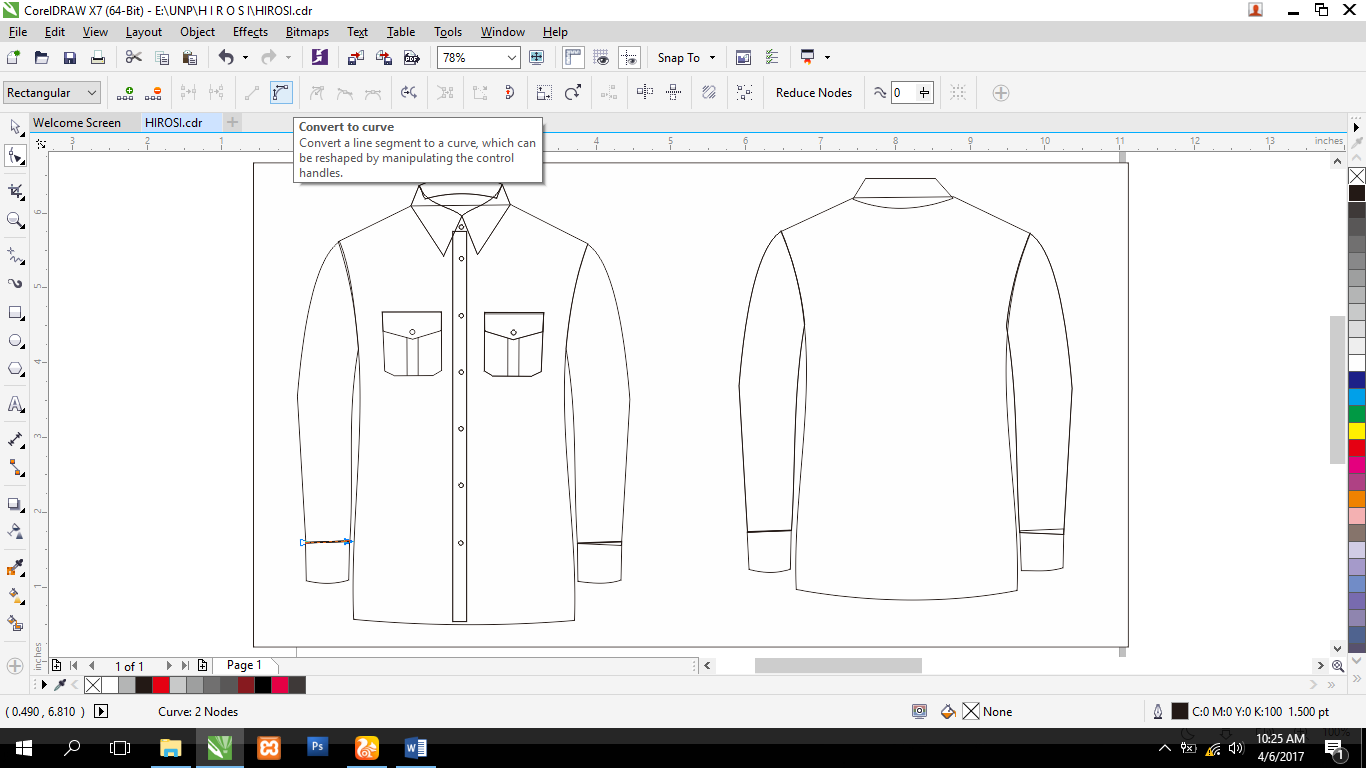
Task: Pick the cyan swatch in color palette
Action: (1357, 397)
